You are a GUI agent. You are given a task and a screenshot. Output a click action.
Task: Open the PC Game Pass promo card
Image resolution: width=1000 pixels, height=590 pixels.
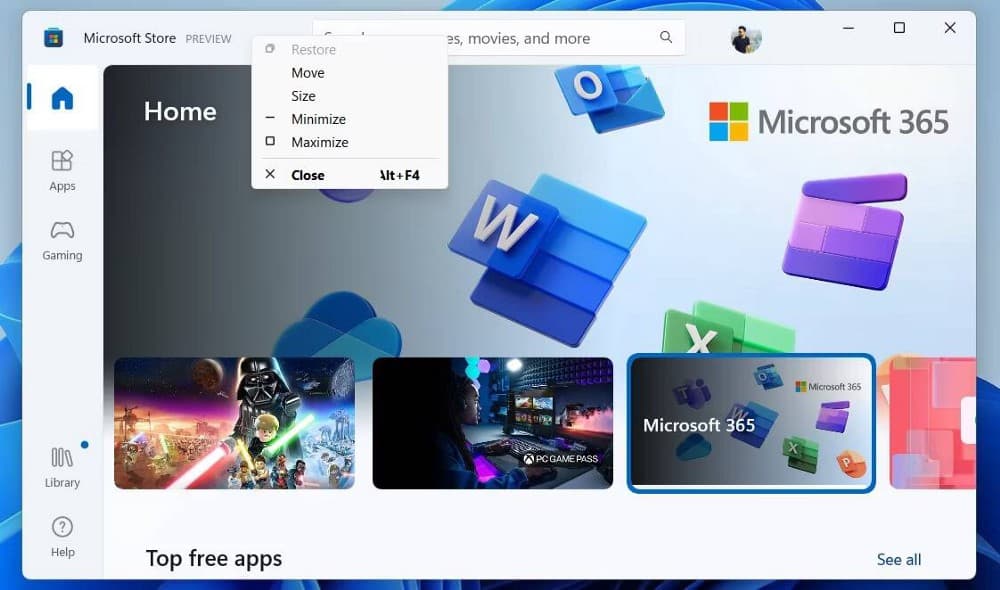coord(492,423)
